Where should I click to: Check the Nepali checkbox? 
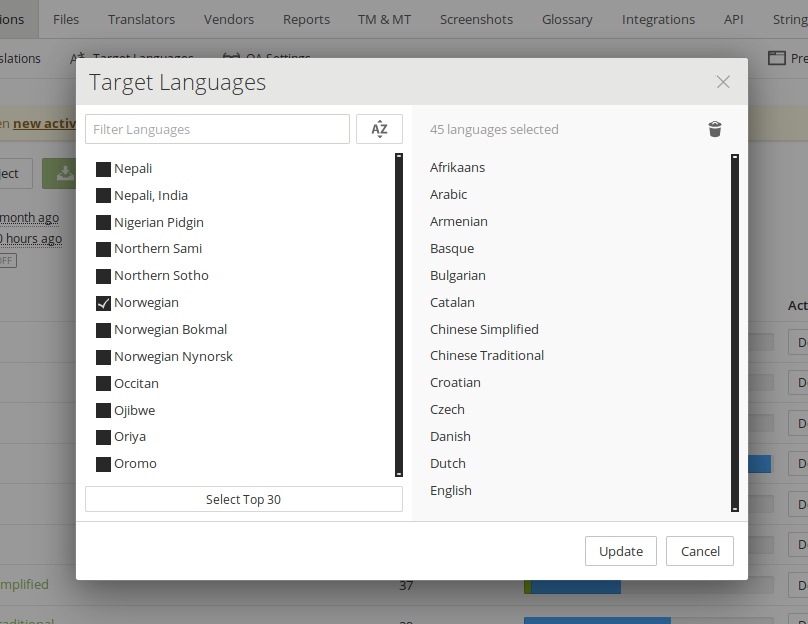coord(103,169)
